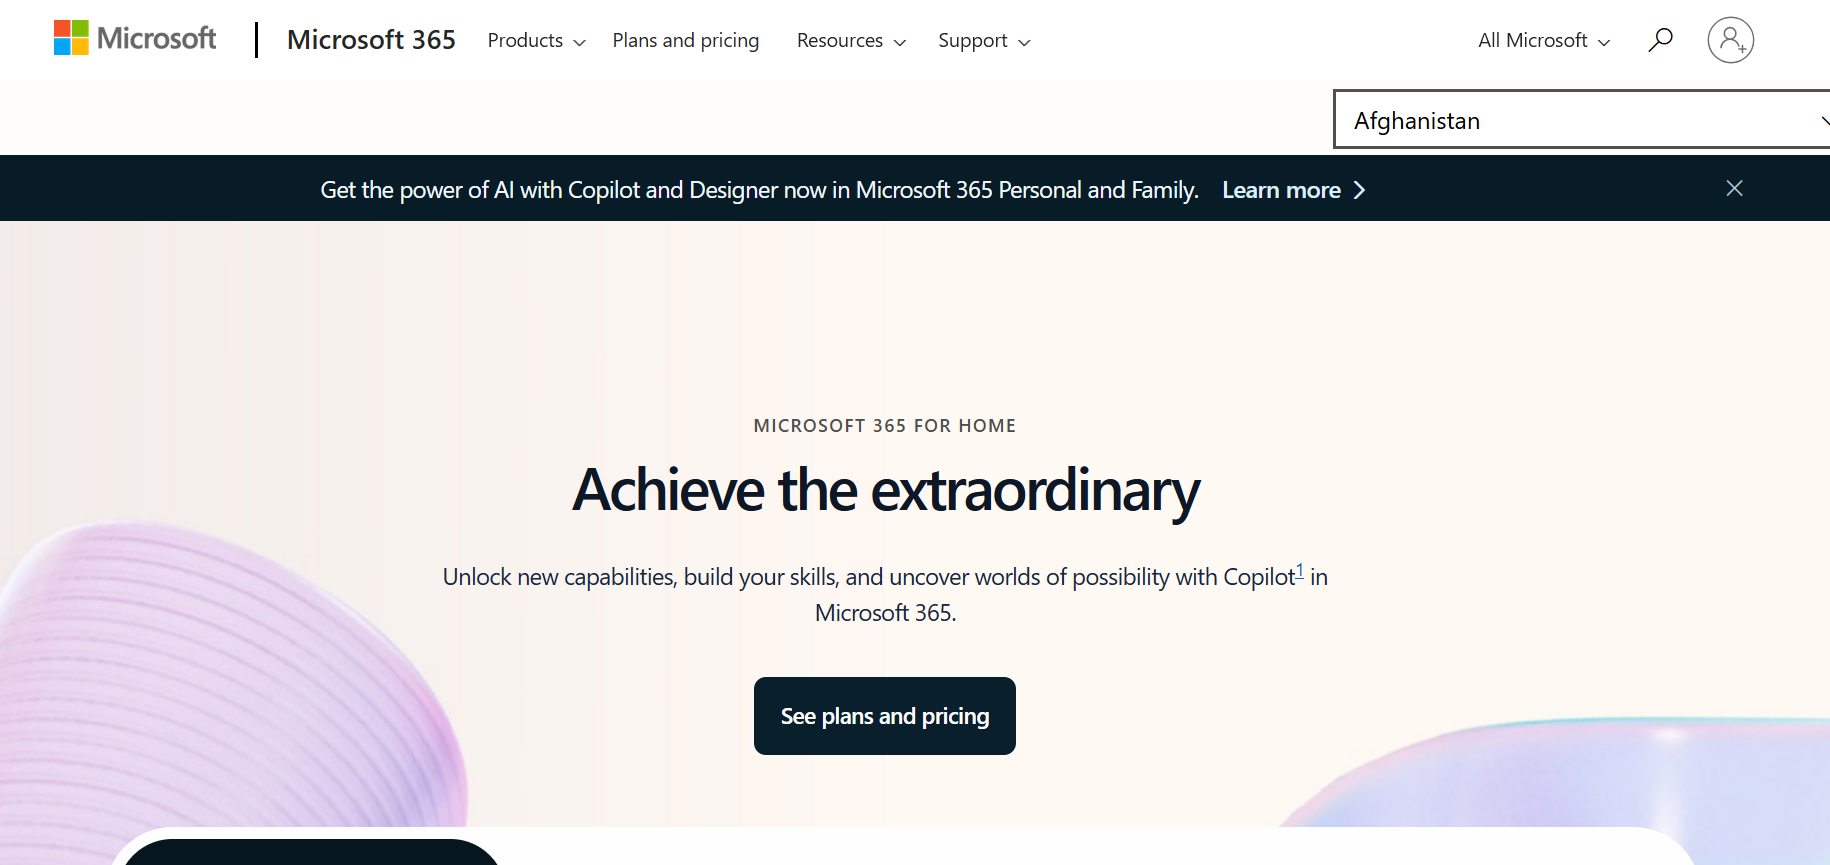Expand the Resources menu
The image size is (1830, 865).
(x=851, y=41)
